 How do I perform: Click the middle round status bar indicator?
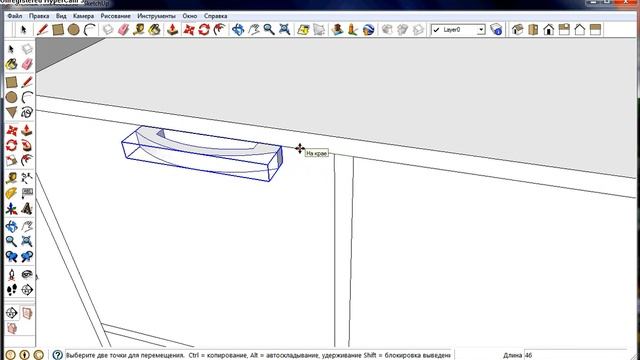[24, 355]
